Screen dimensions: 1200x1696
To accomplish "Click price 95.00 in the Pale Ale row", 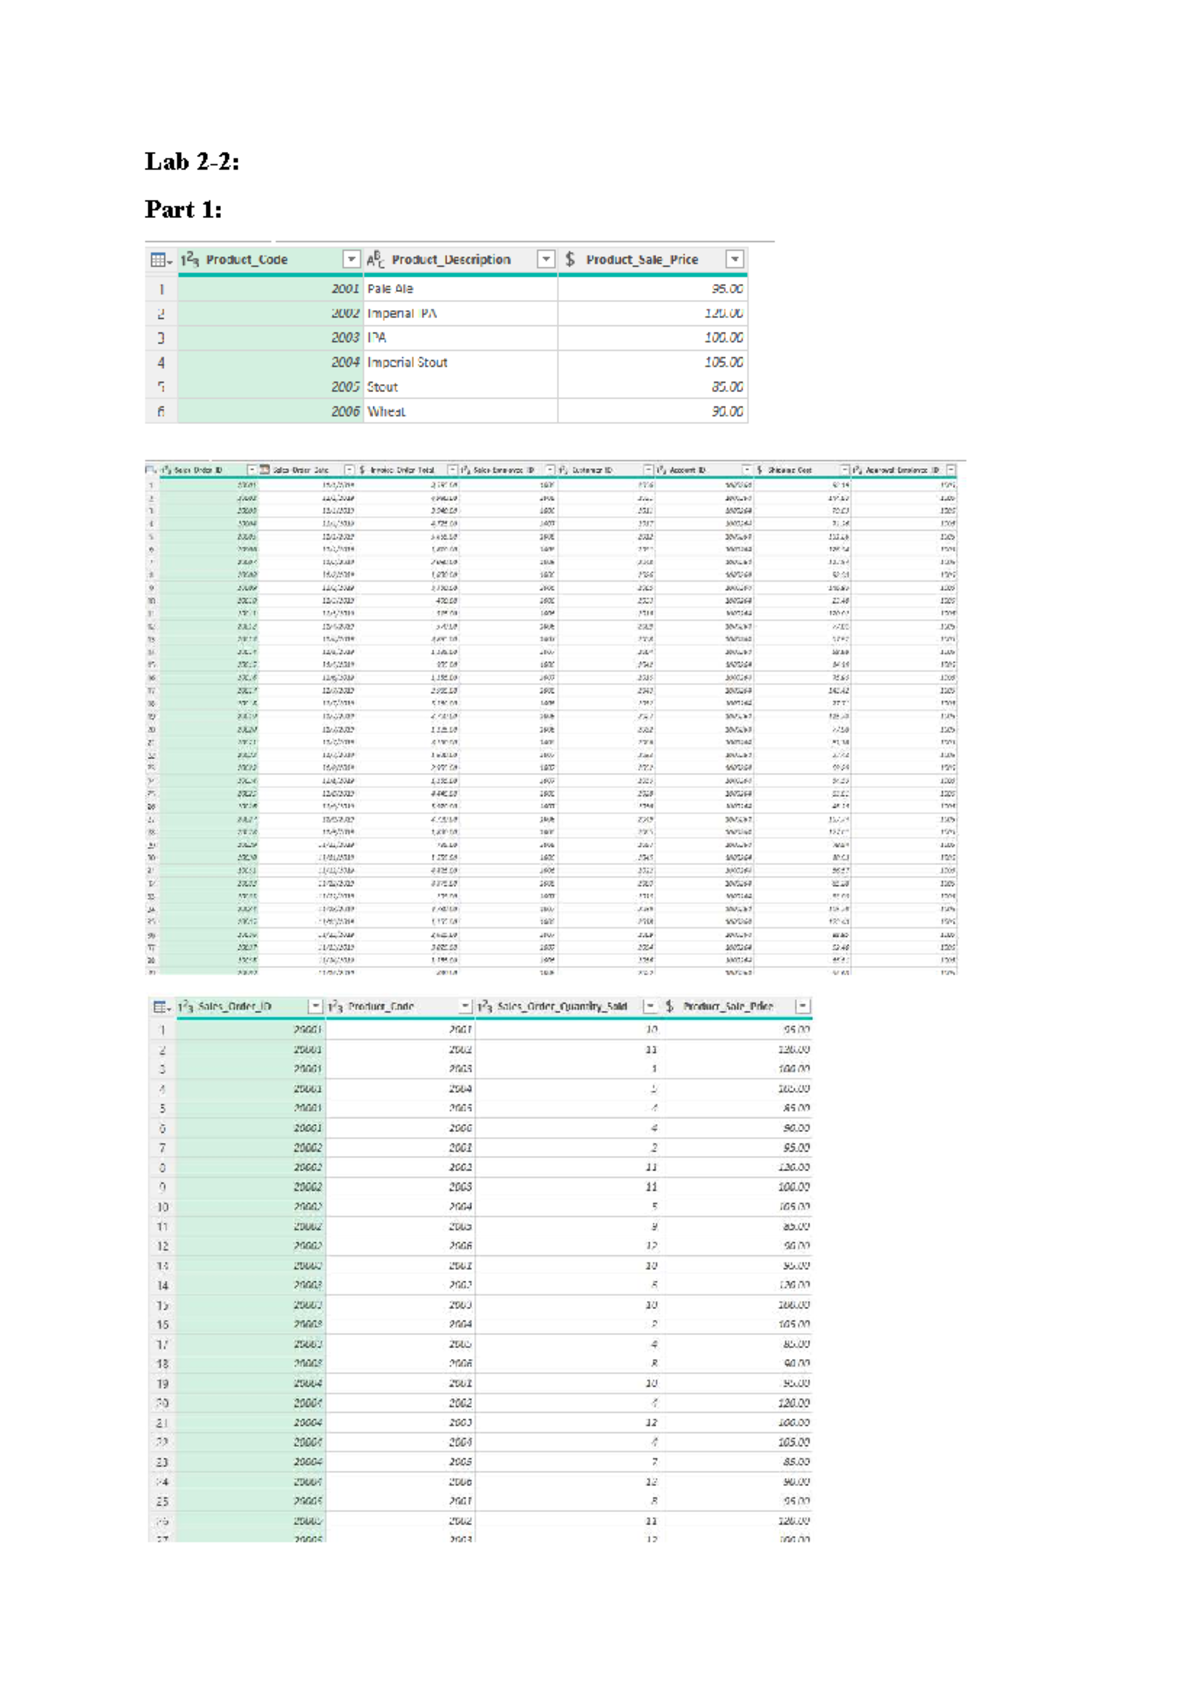I will click(x=652, y=289).
